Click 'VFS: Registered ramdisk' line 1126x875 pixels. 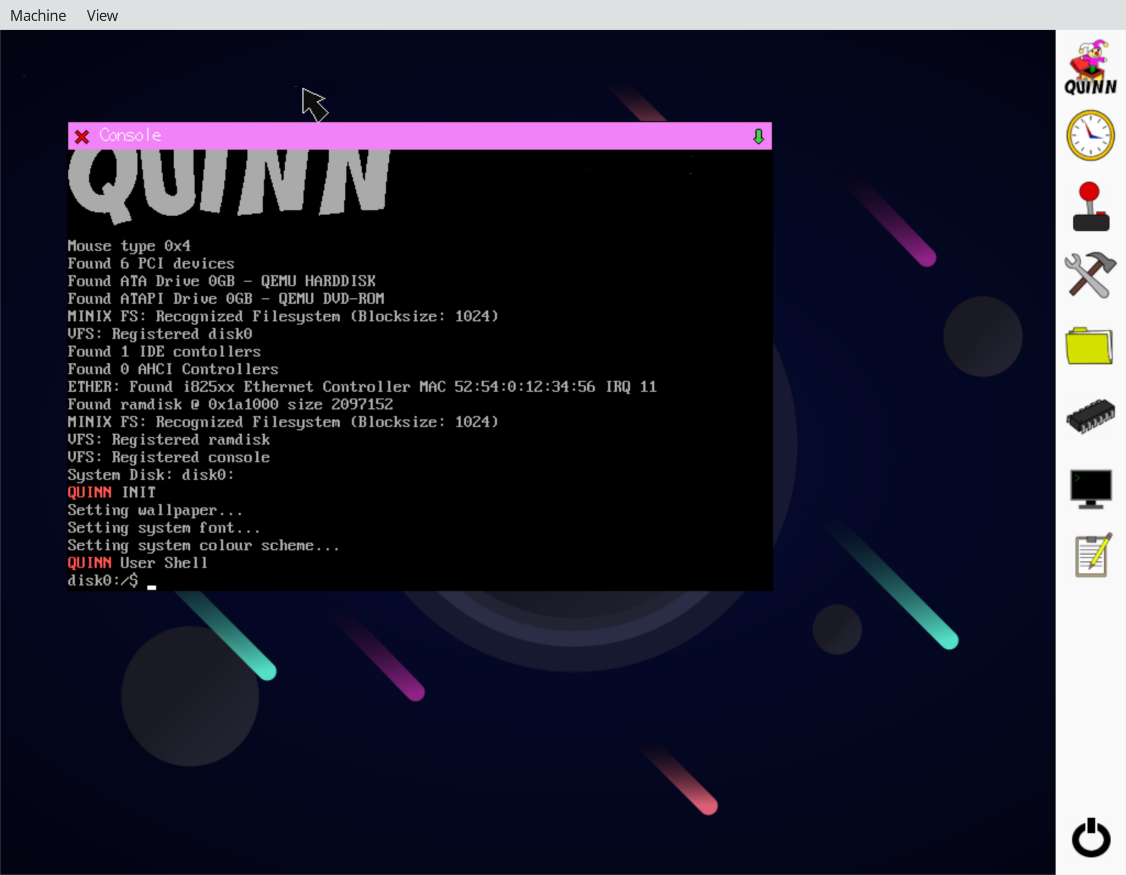169,440
